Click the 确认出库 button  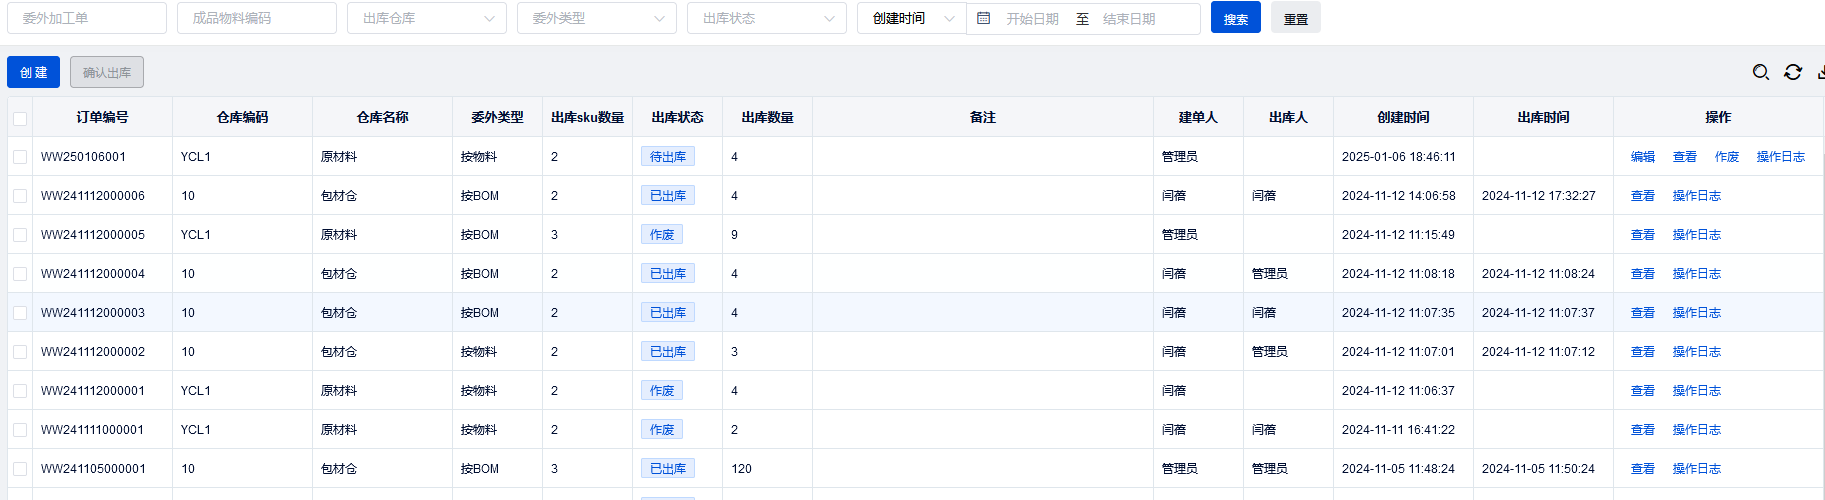click(x=107, y=72)
